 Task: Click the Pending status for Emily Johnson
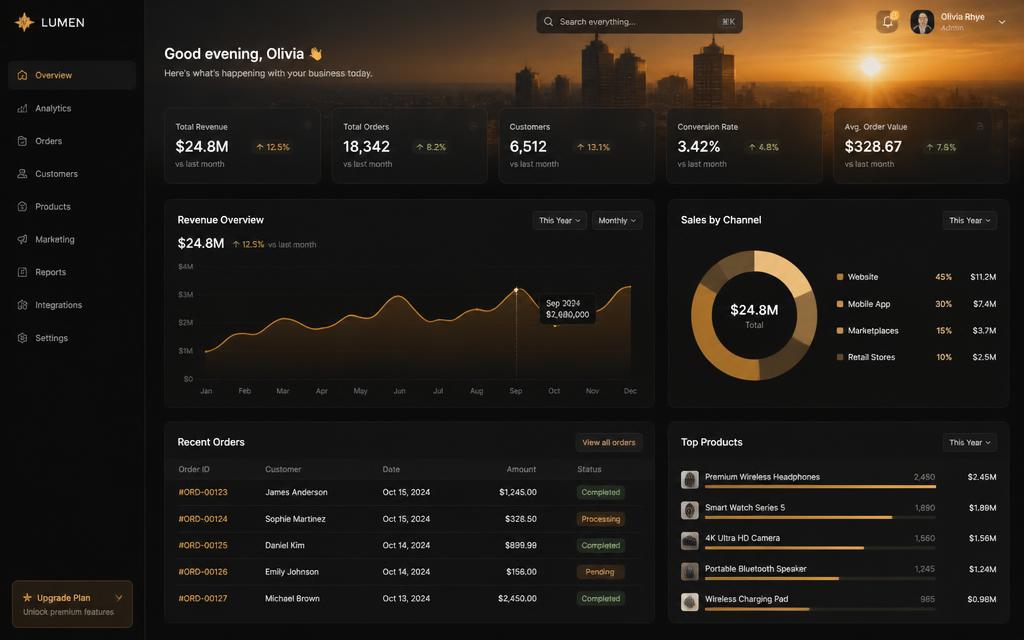coord(600,572)
